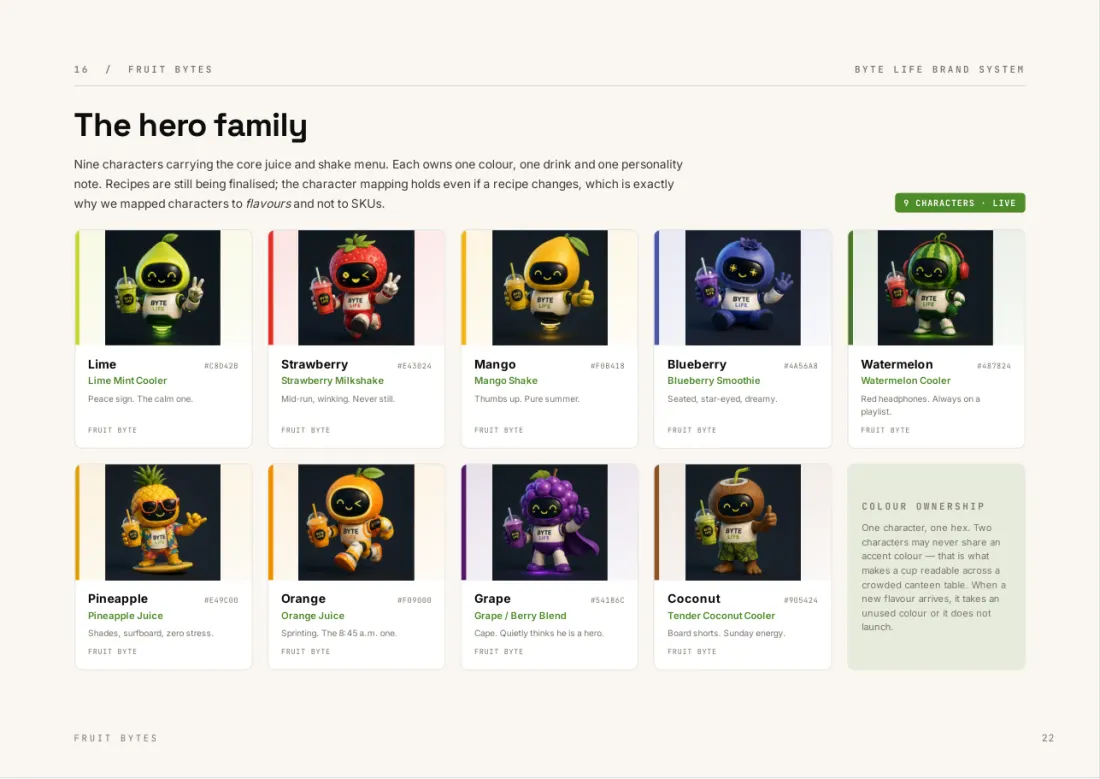This screenshot has height=779, width=1100.
Task: Select the 'Pineapple Juice' drink label
Action: tap(126, 615)
